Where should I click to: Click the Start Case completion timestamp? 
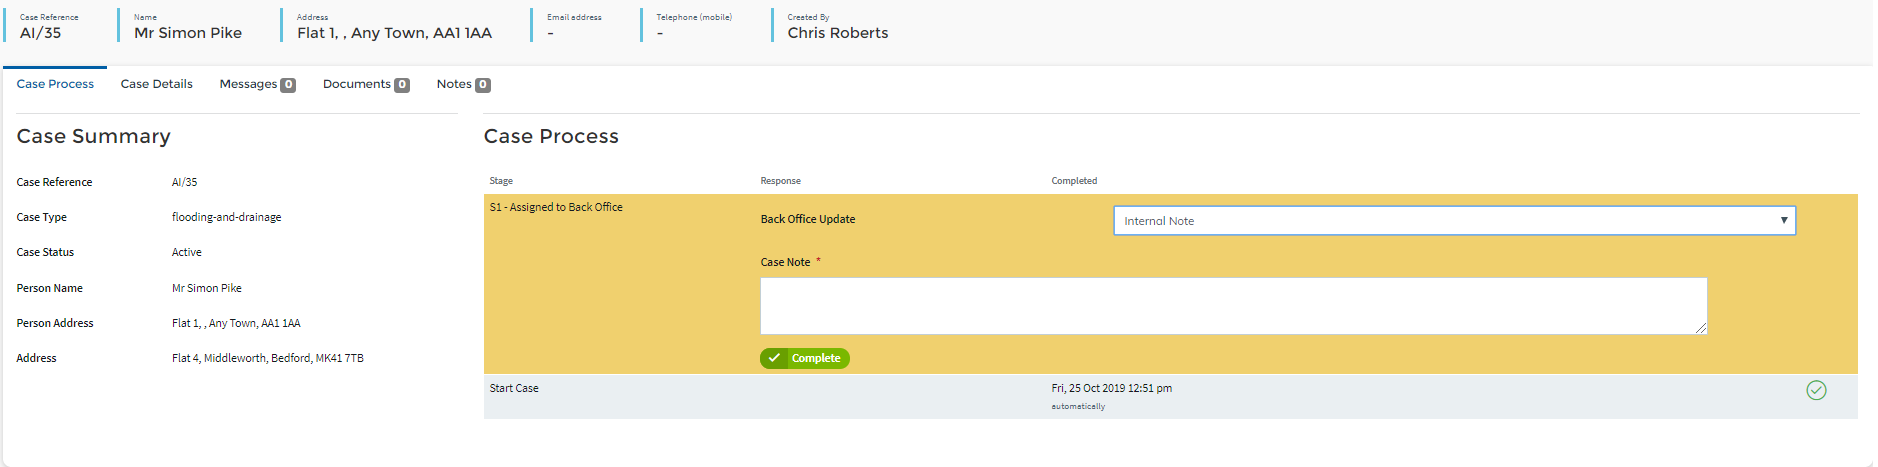coord(1111,388)
